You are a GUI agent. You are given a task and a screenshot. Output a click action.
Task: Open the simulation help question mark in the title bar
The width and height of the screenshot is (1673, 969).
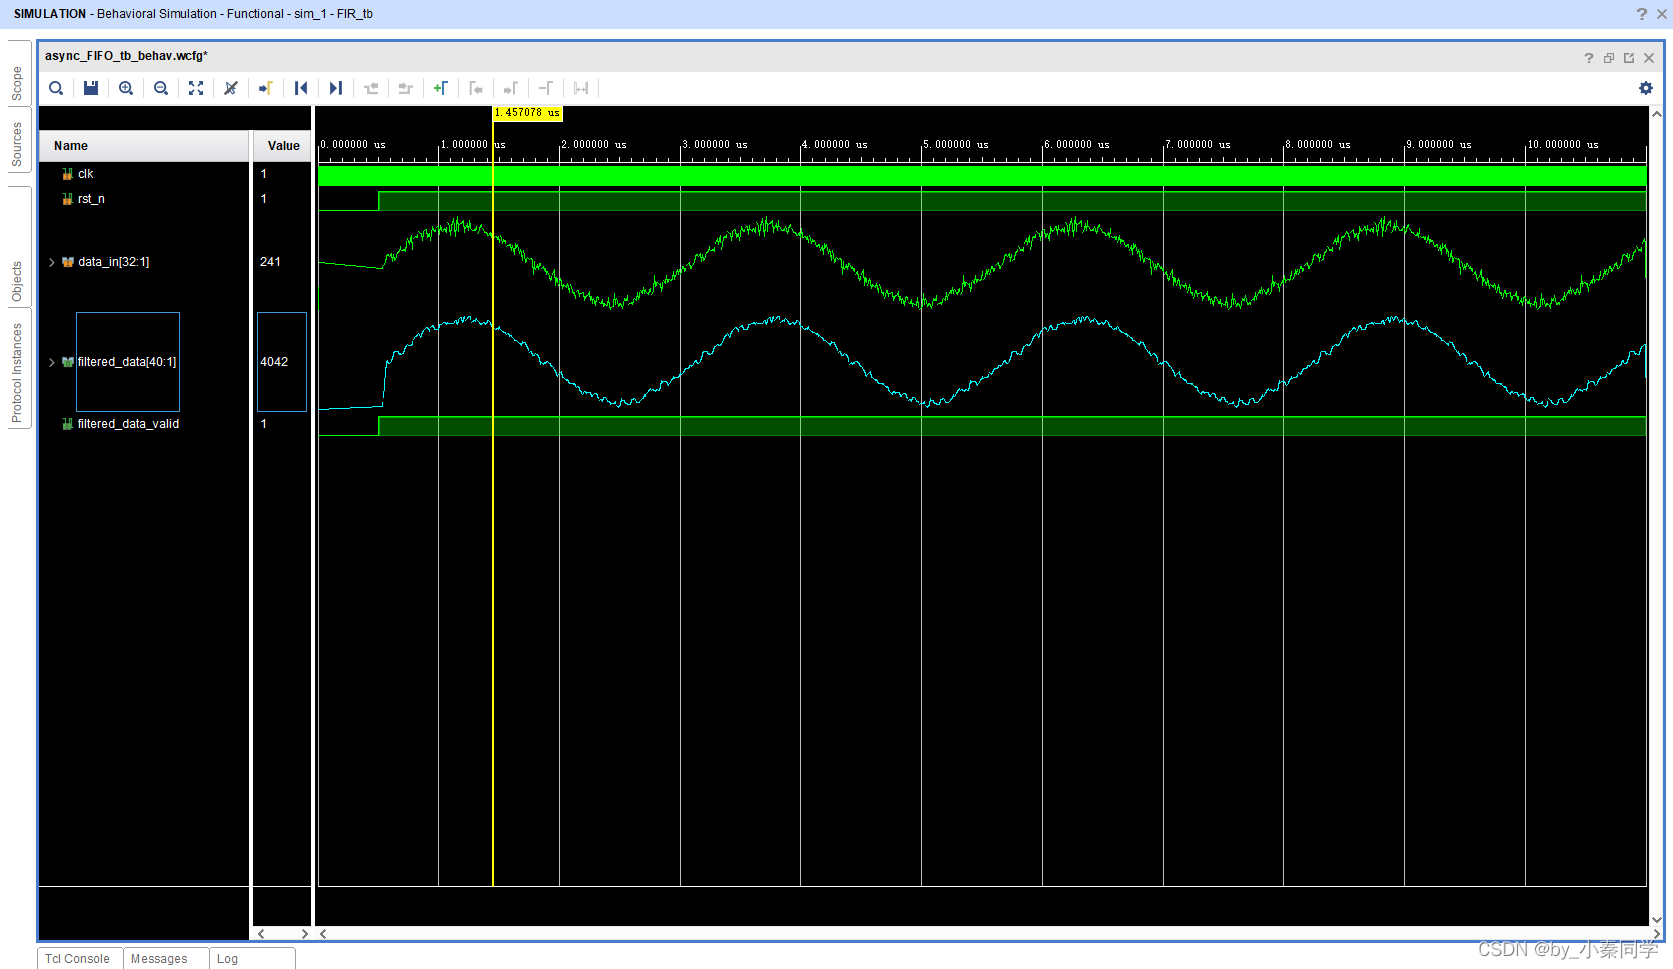(1641, 14)
